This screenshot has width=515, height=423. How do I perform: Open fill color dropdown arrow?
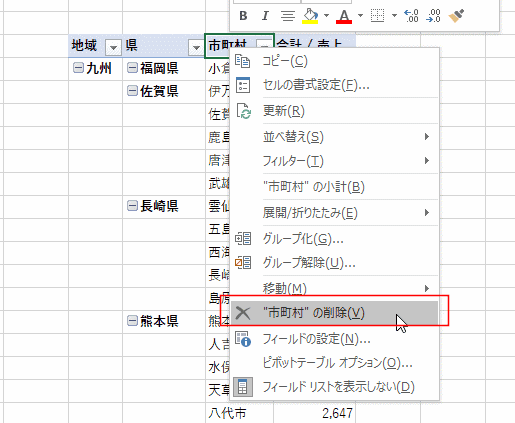point(326,16)
